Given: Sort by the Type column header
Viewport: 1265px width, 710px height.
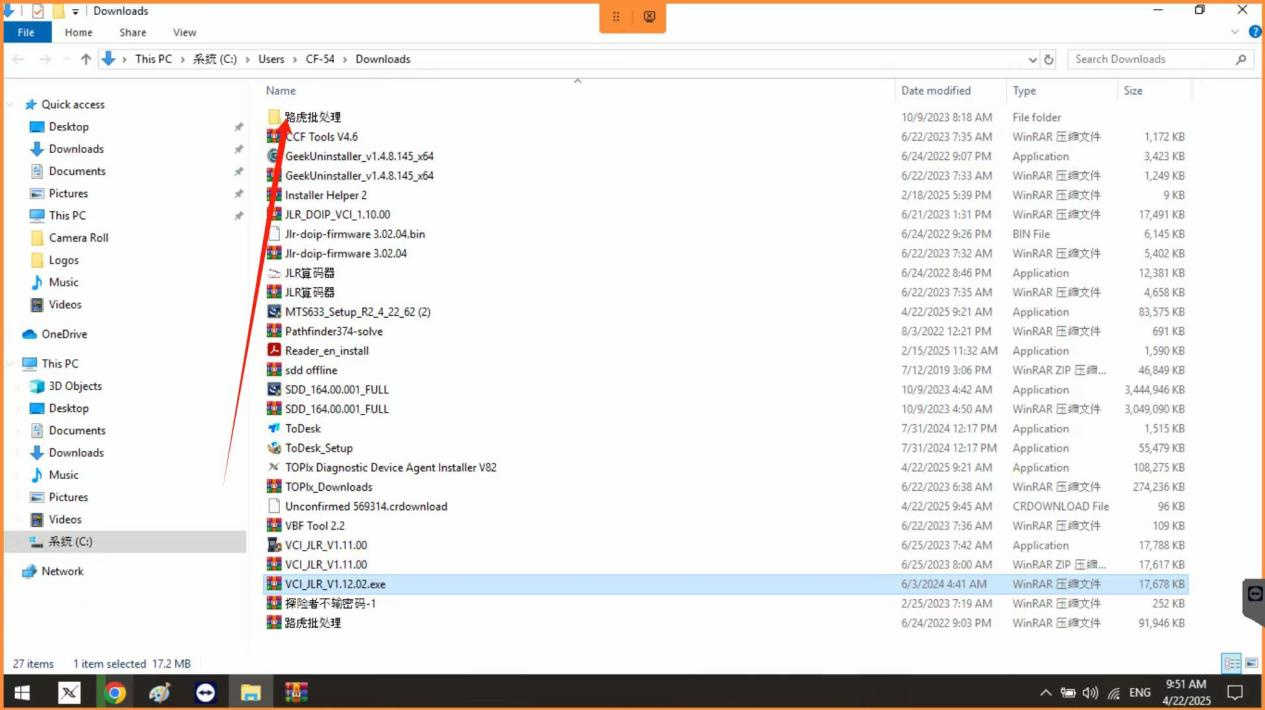Looking at the screenshot, I should [x=1024, y=90].
